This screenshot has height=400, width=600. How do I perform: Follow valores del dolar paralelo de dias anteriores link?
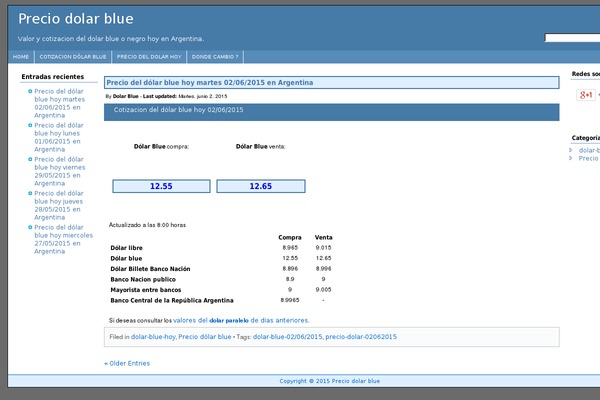(241, 320)
